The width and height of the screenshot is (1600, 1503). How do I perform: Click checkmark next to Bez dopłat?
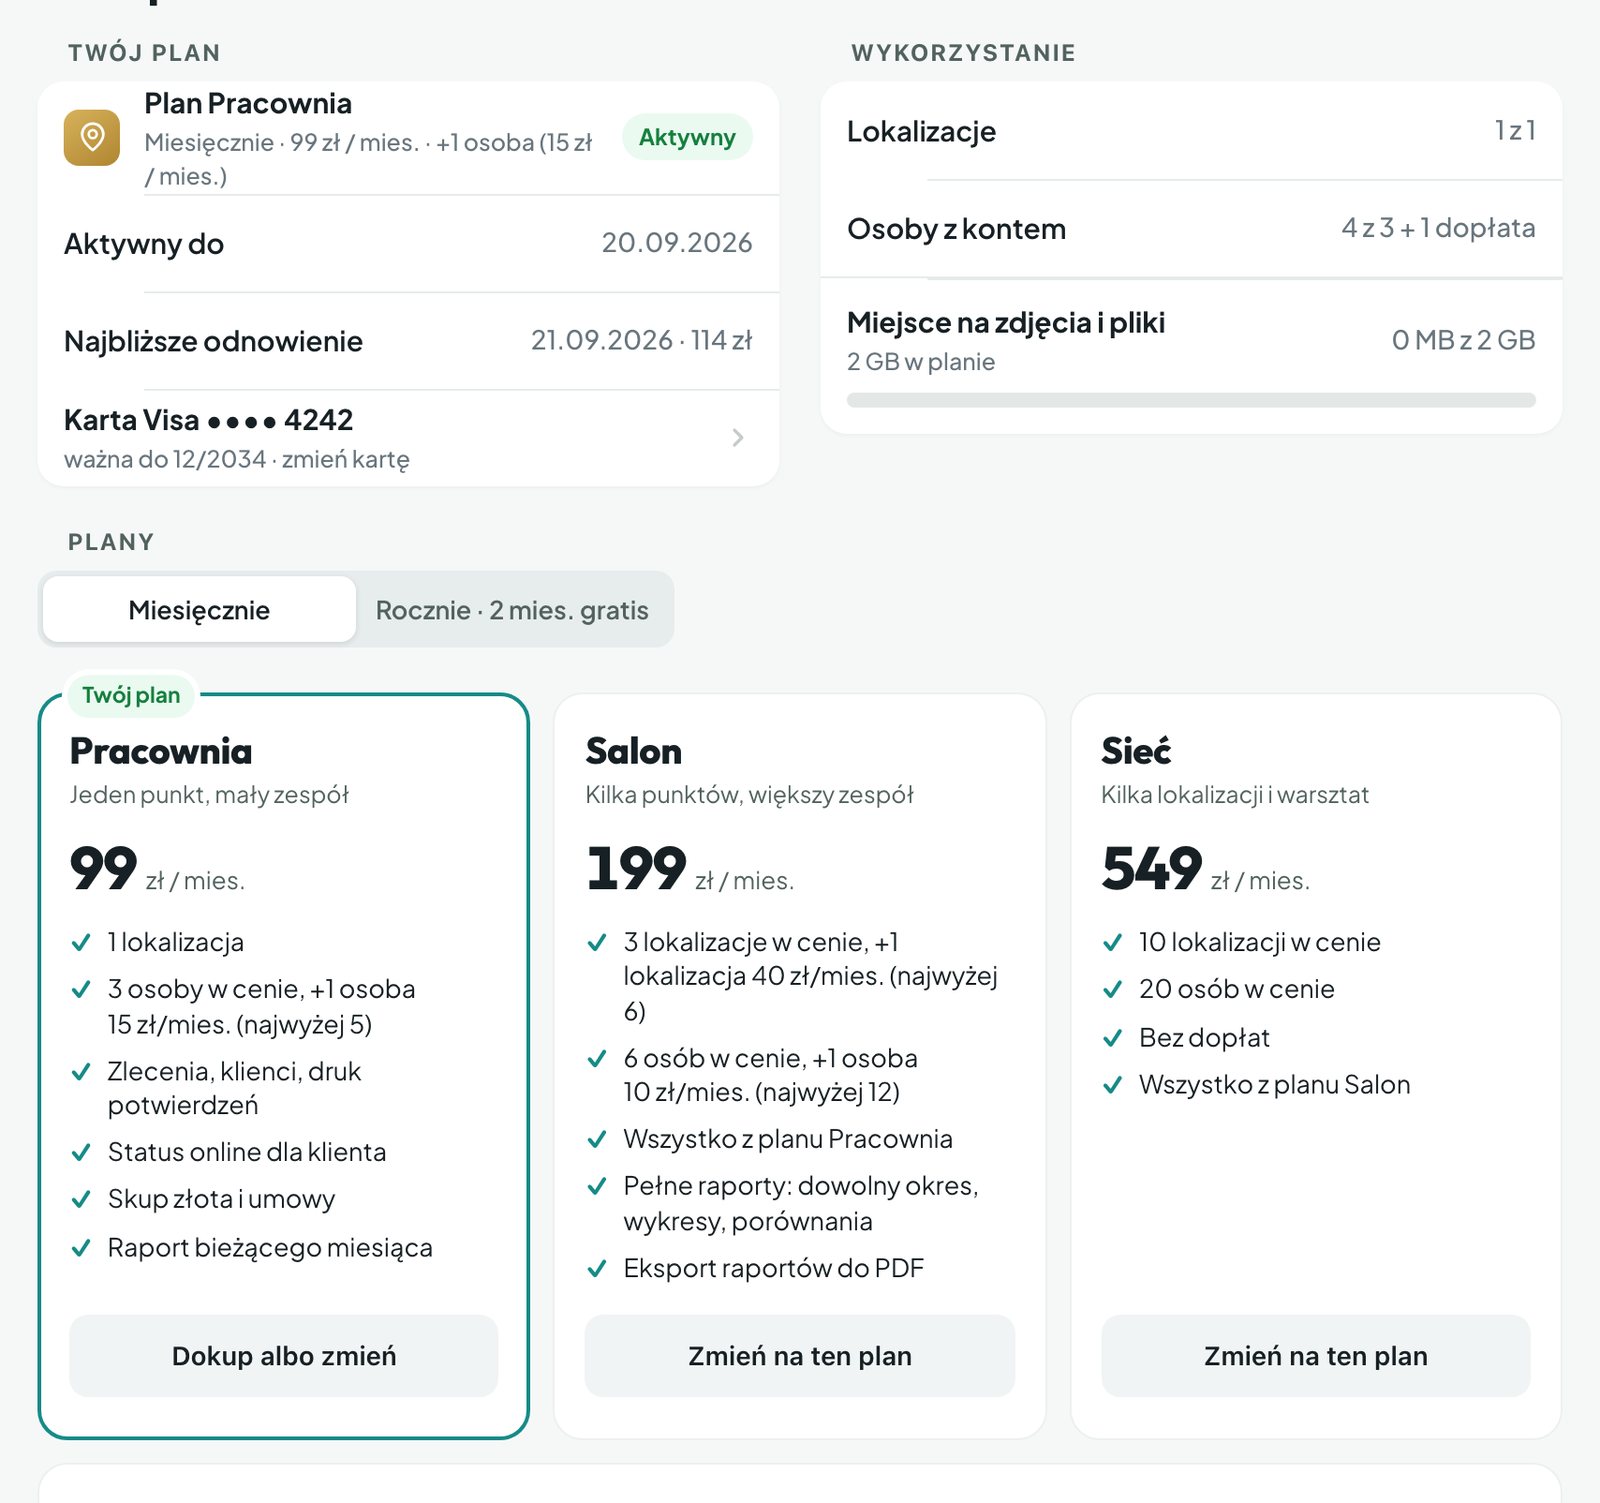tap(1112, 1038)
